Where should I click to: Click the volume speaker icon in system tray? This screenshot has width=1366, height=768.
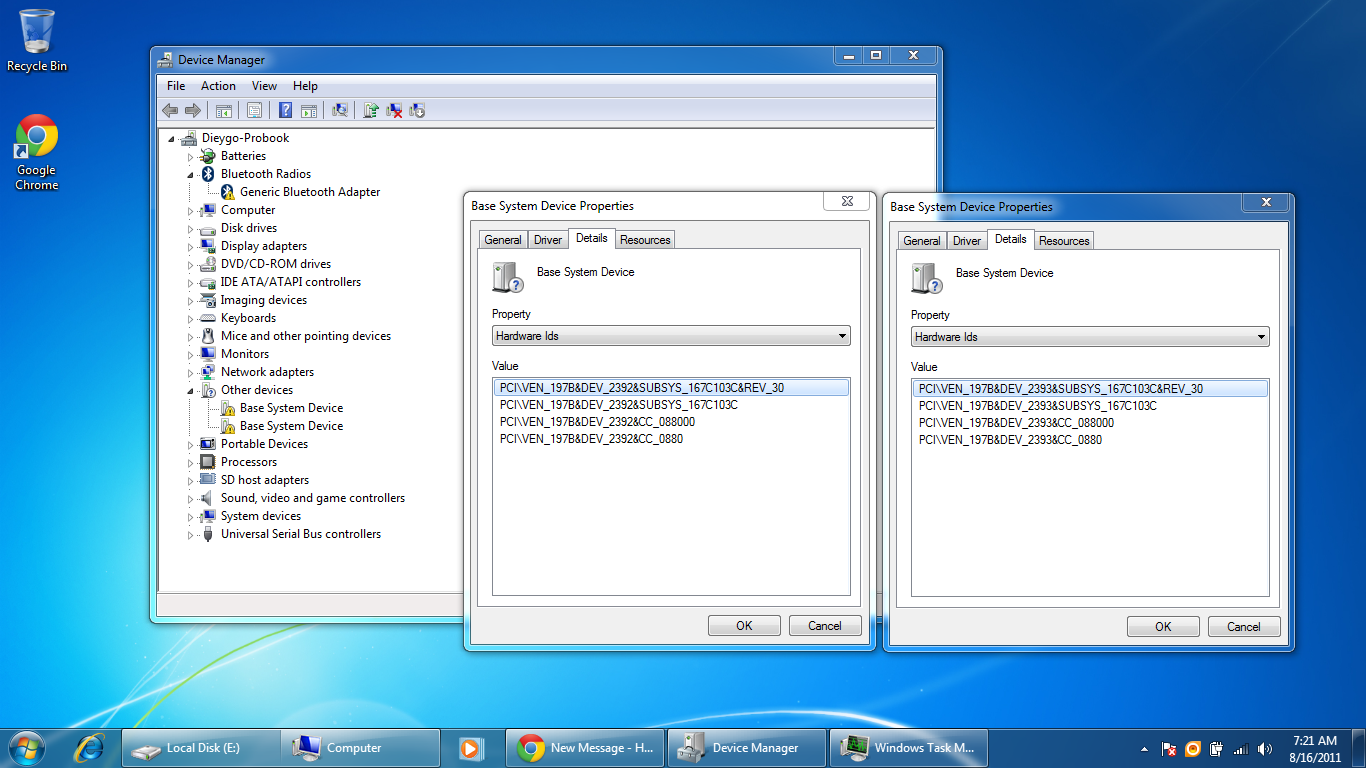[x=1265, y=749]
